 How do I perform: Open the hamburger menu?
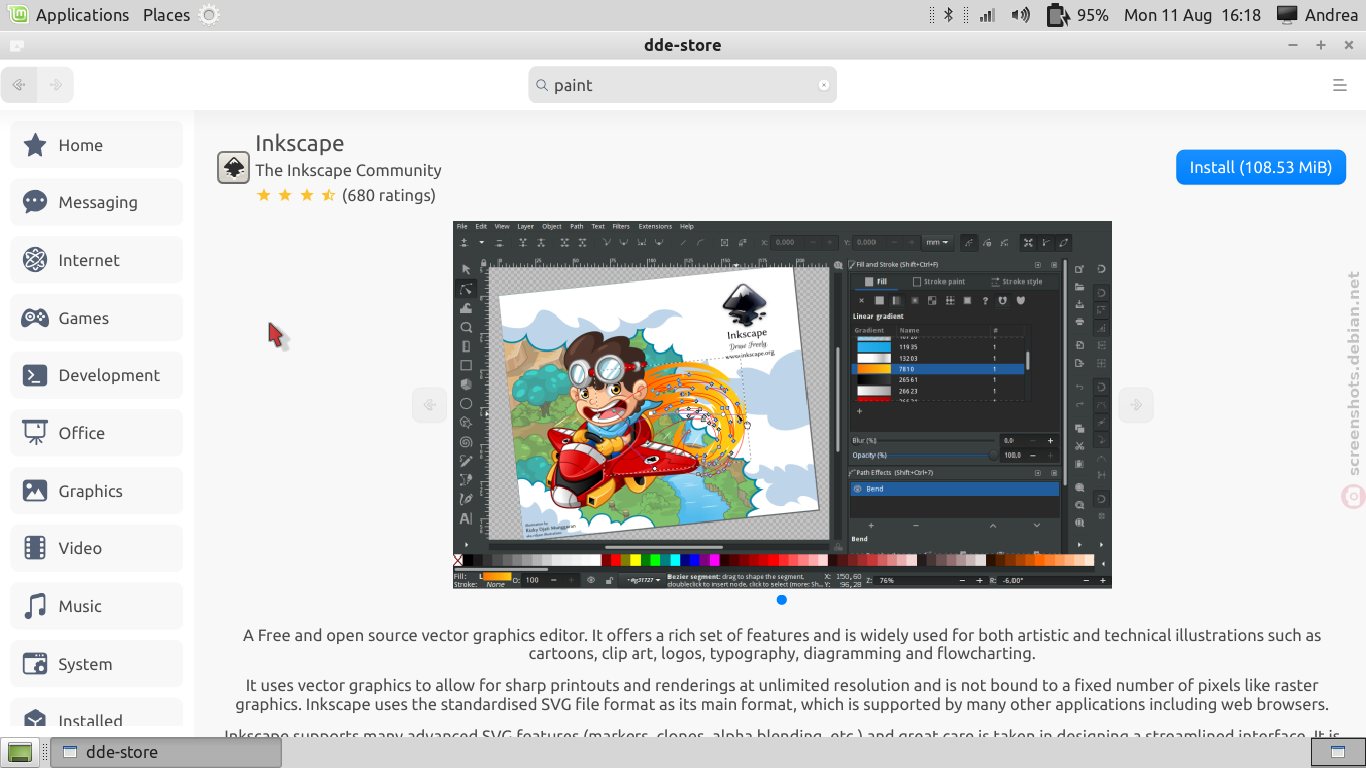[x=1340, y=85]
